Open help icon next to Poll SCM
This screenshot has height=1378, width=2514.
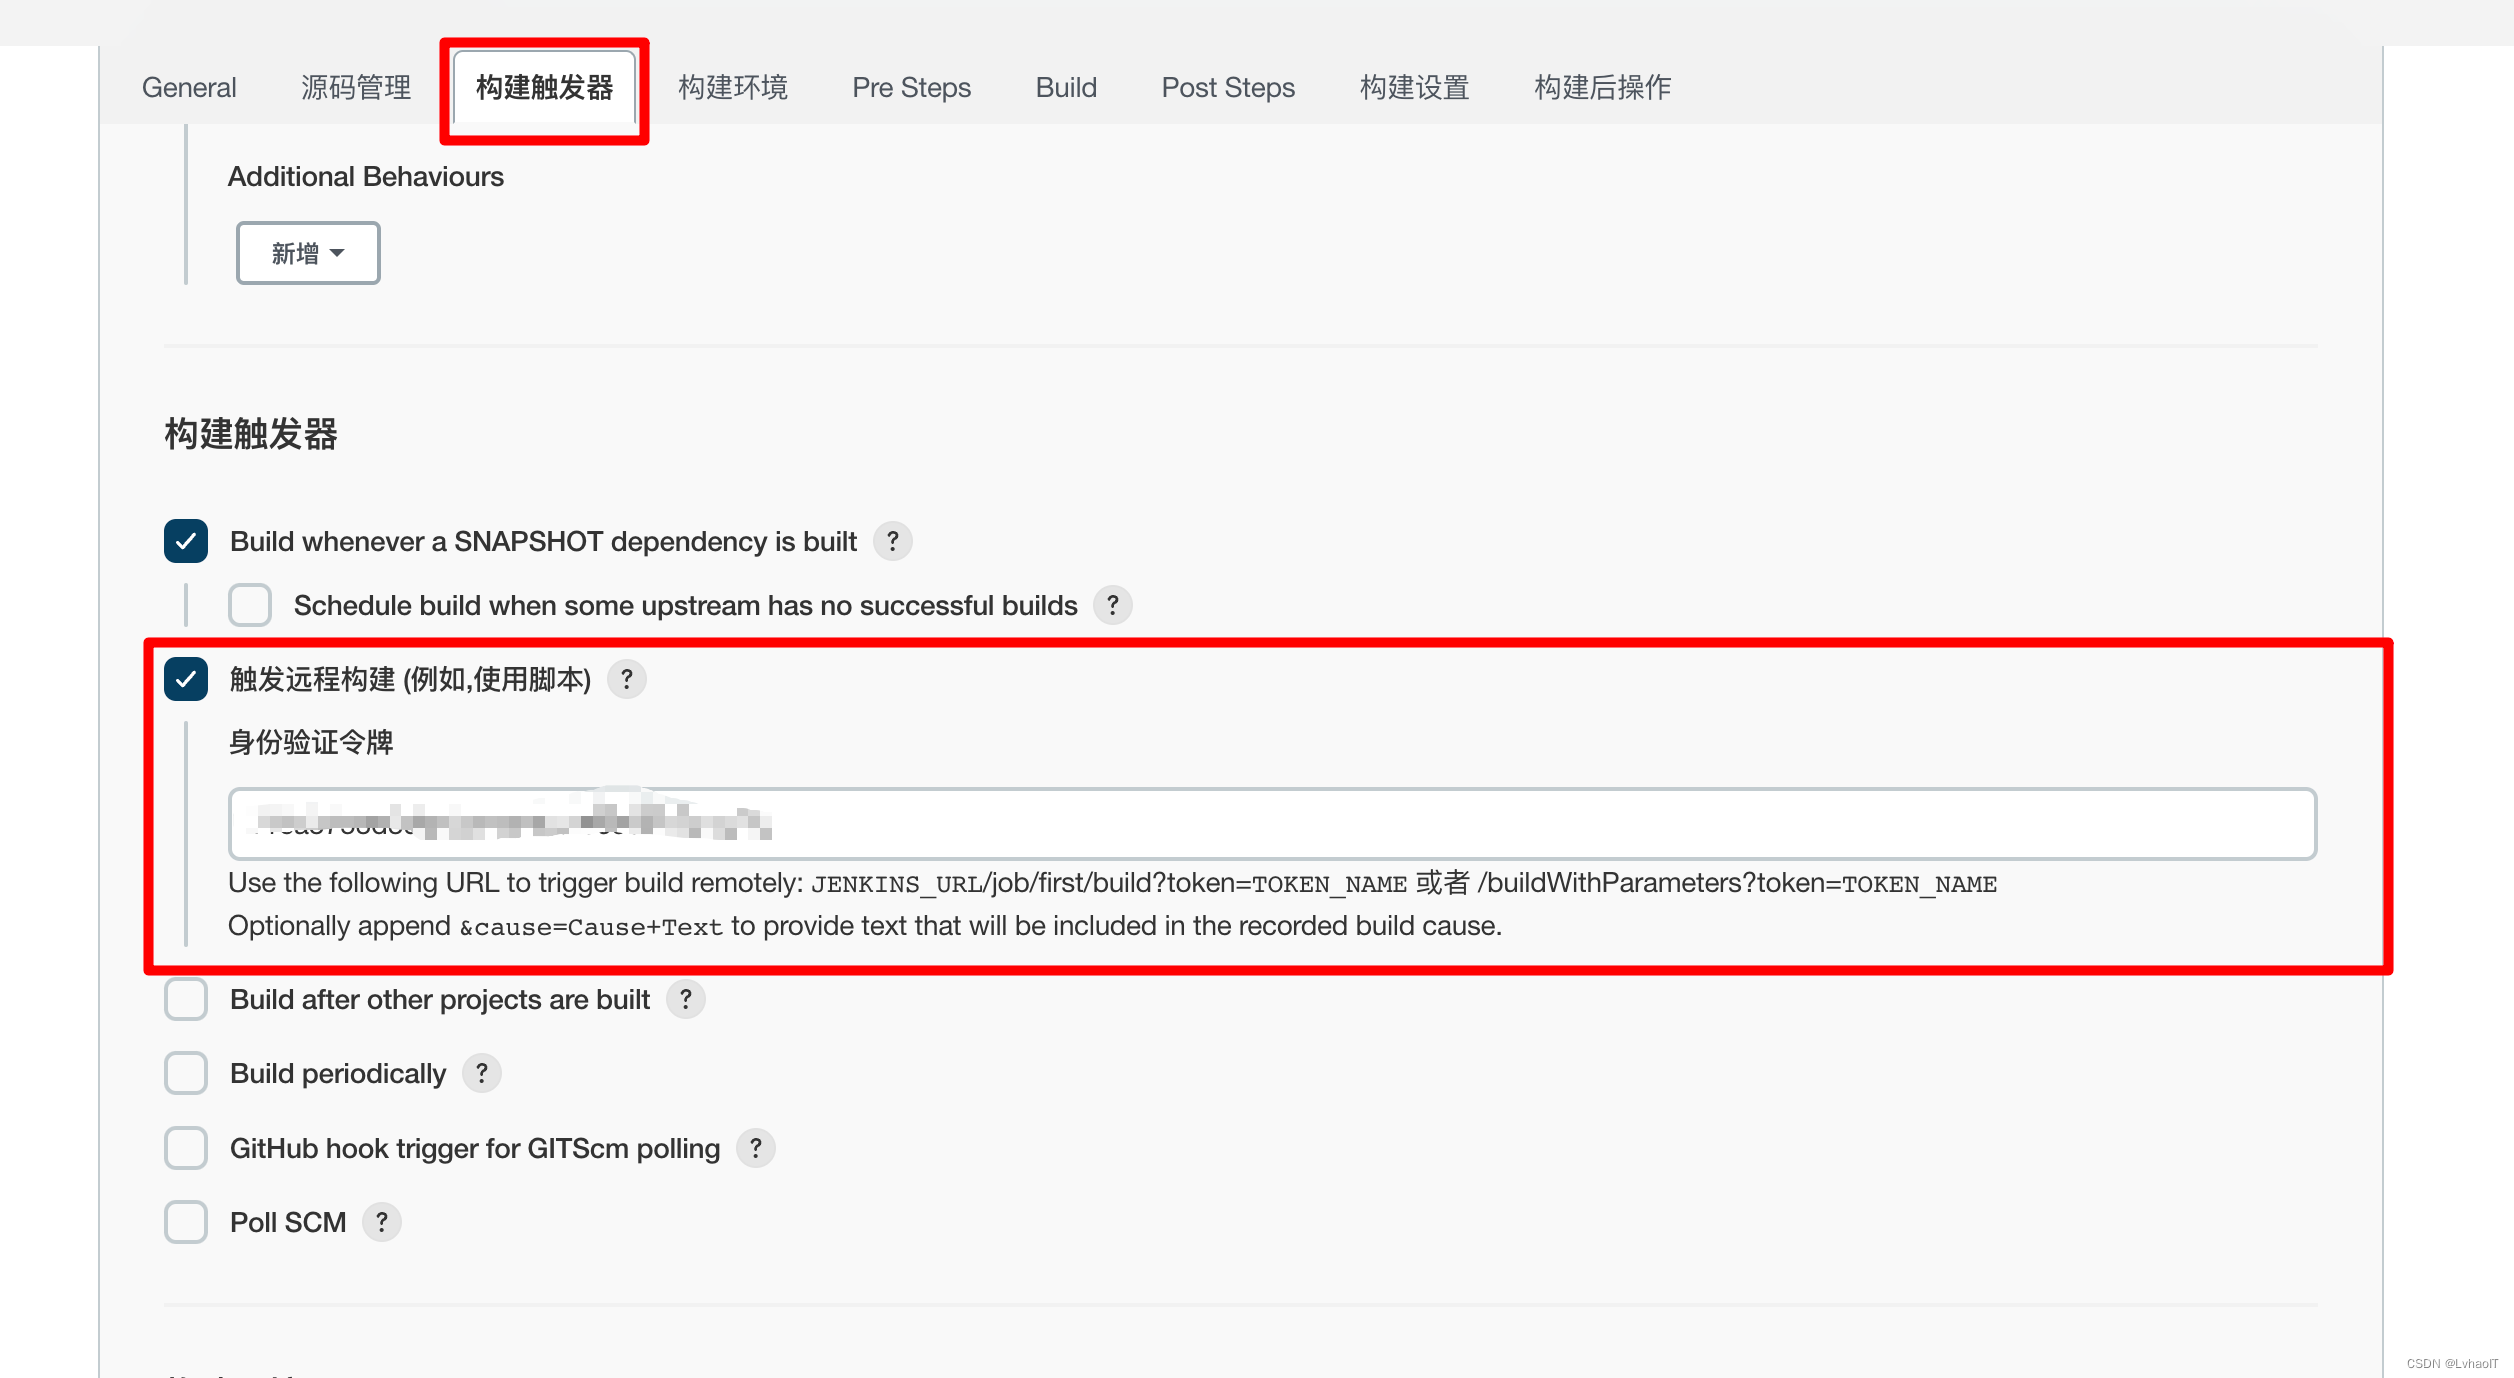pos(381,1222)
